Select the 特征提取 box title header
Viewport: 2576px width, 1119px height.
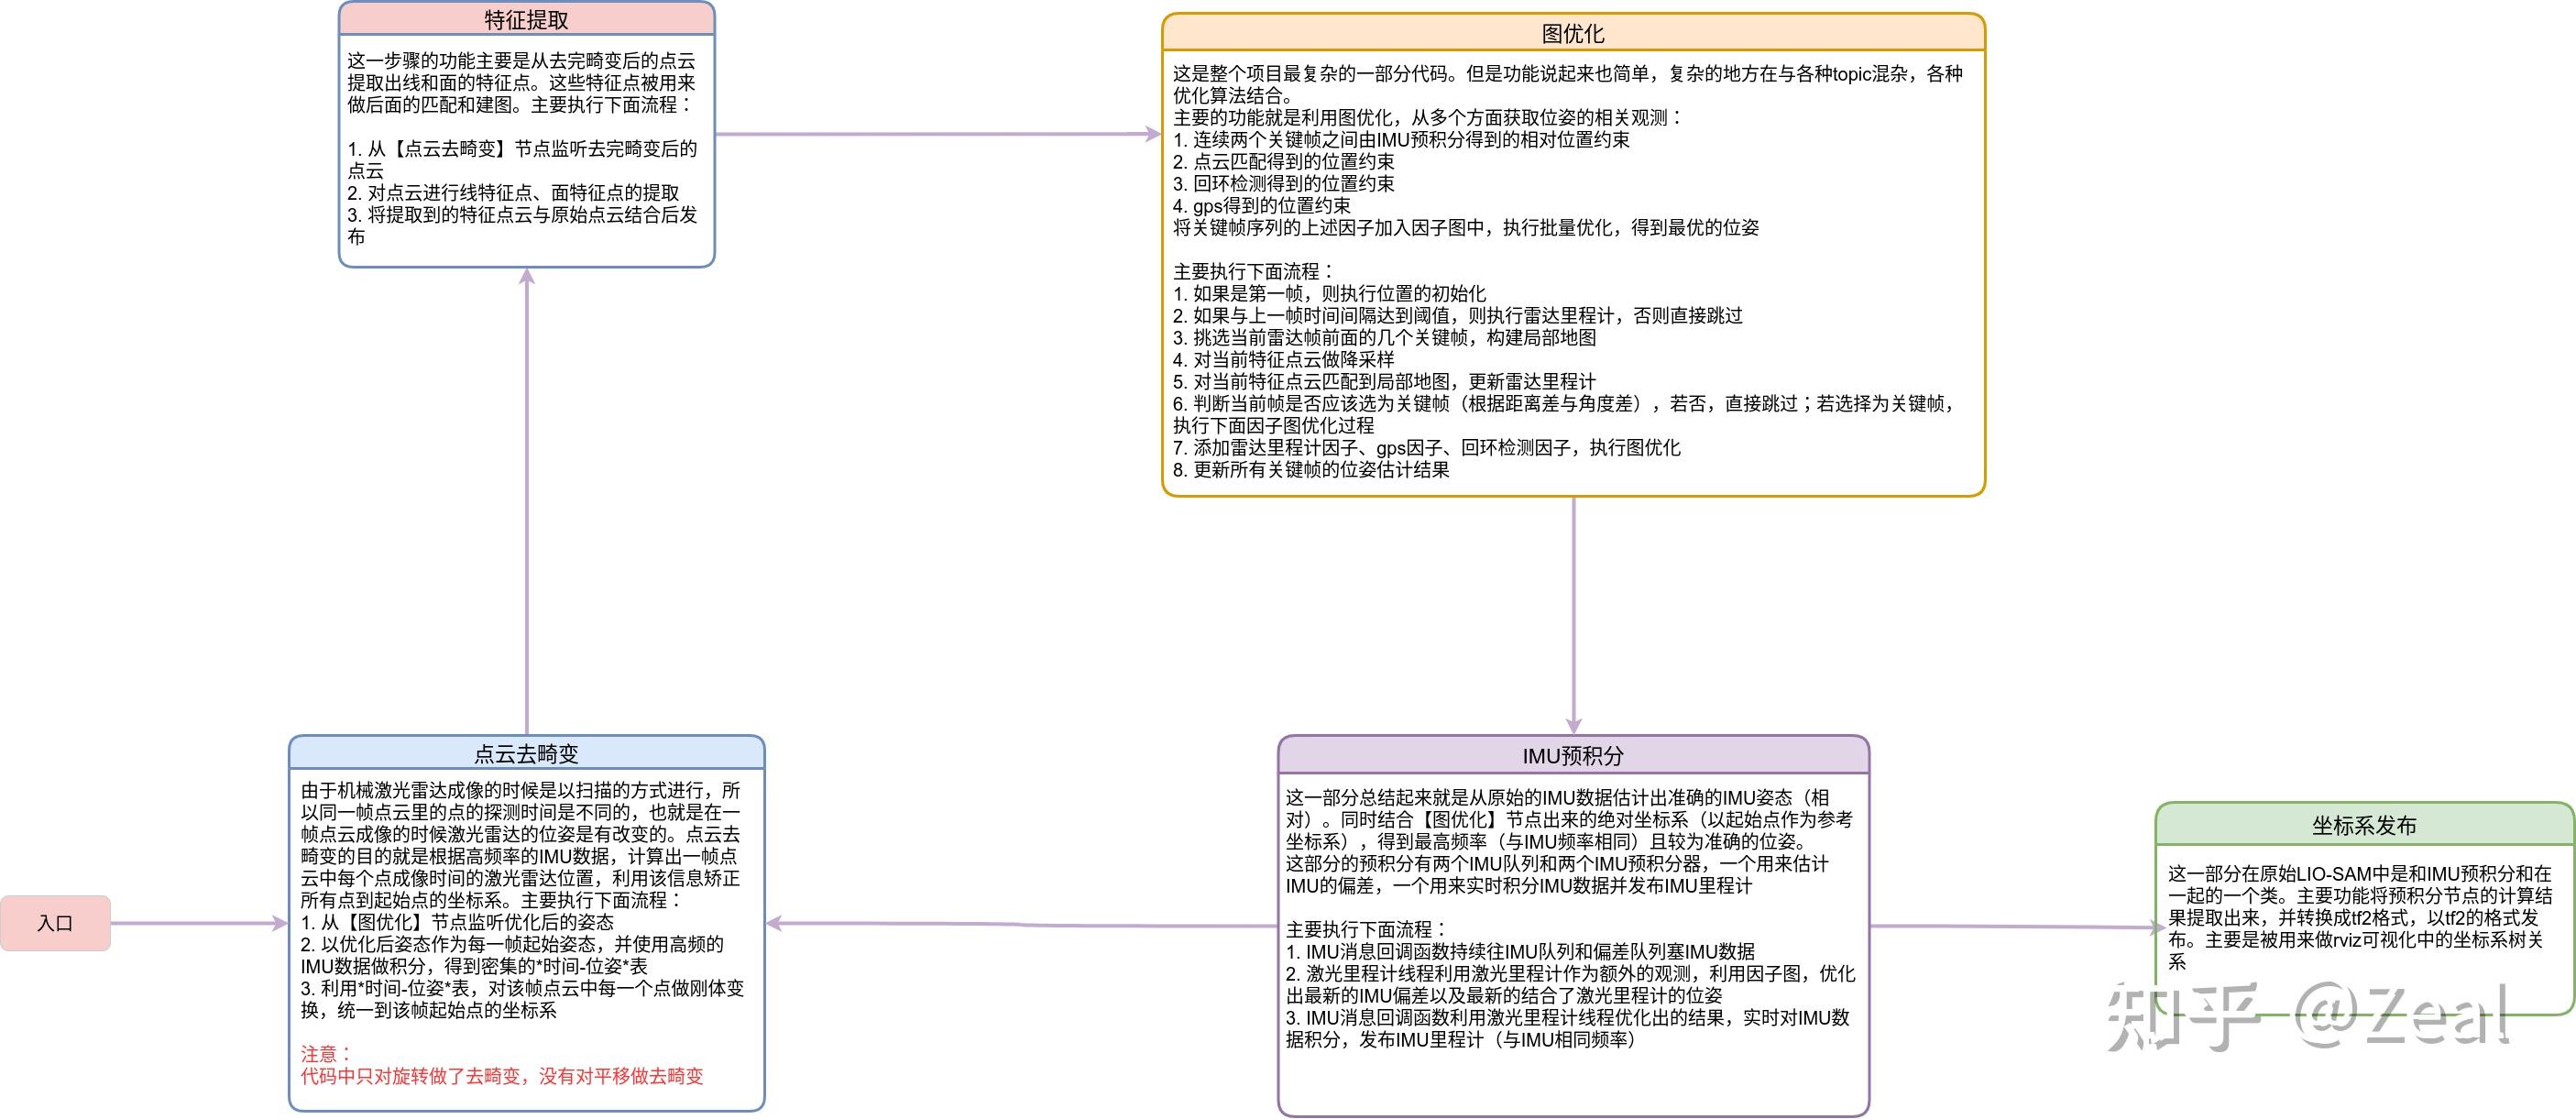tap(526, 20)
